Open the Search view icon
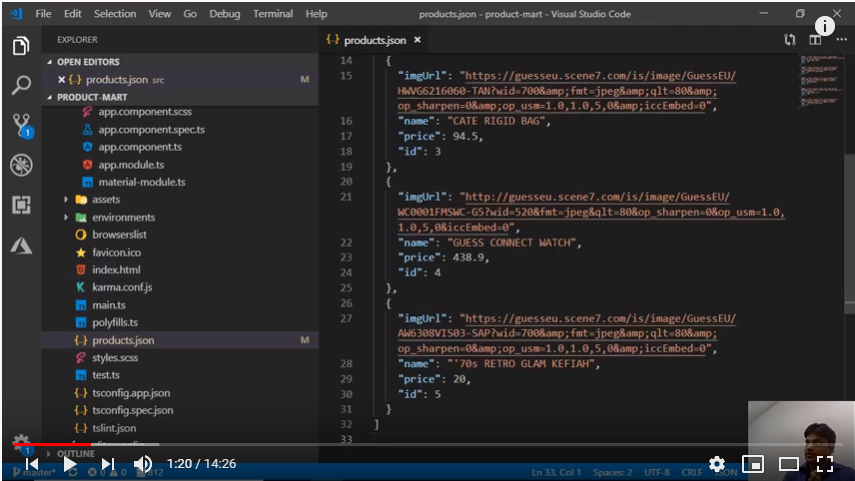The width and height of the screenshot is (855, 481). [21, 86]
